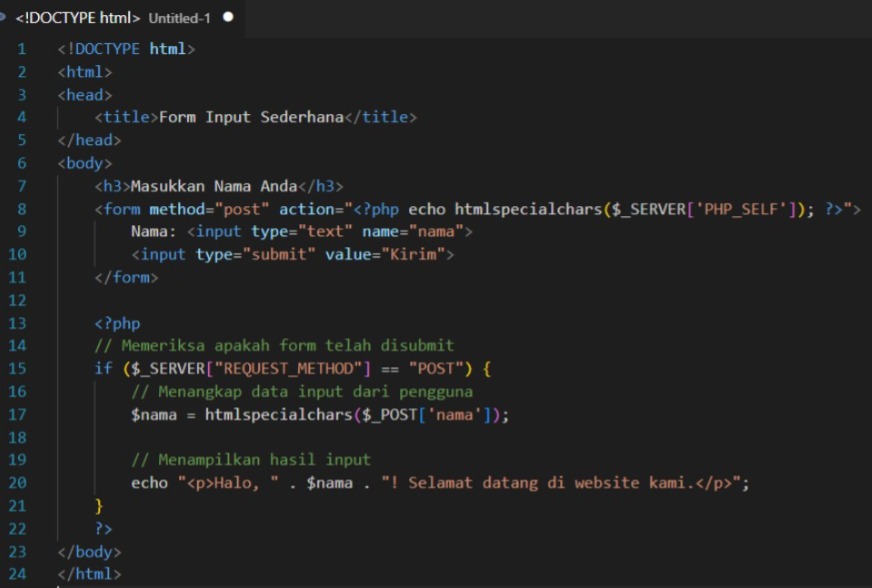Click the DOCTYPE declaration on line 1
The width and height of the screenshot is (872, 588).
click(126, 49)
